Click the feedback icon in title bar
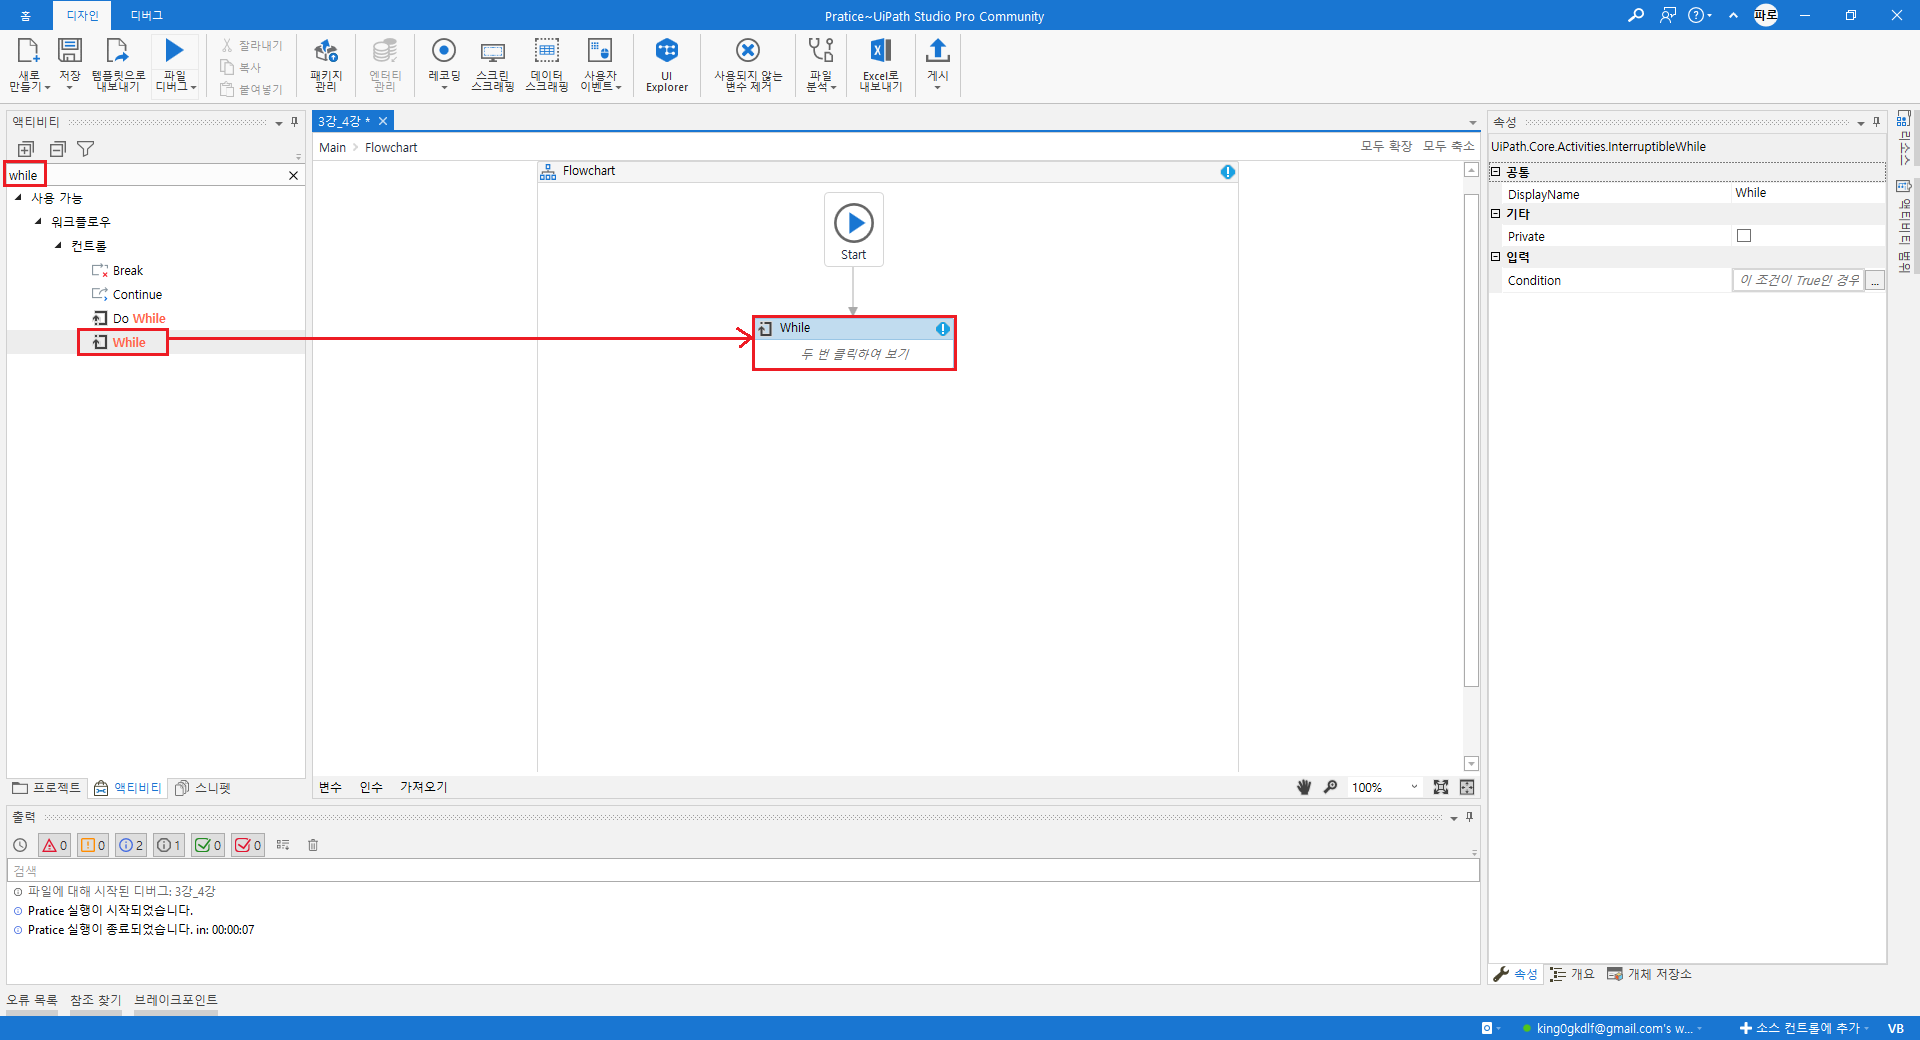Image resolution: width=1920 pixels, height=1040 pixels. (x=1667, y=15)
